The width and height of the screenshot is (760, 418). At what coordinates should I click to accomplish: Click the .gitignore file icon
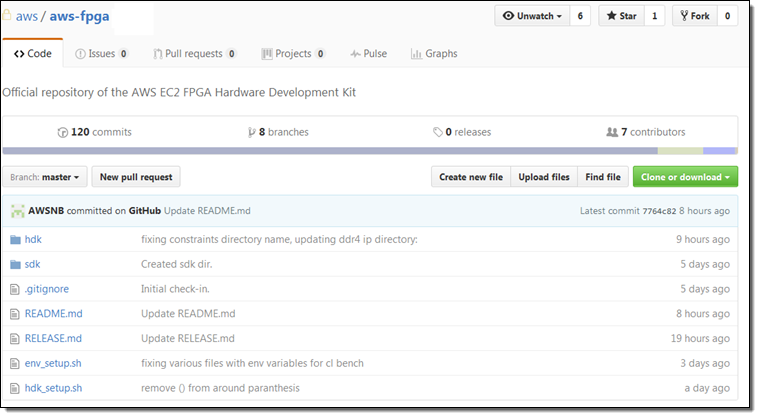[15, 289]
